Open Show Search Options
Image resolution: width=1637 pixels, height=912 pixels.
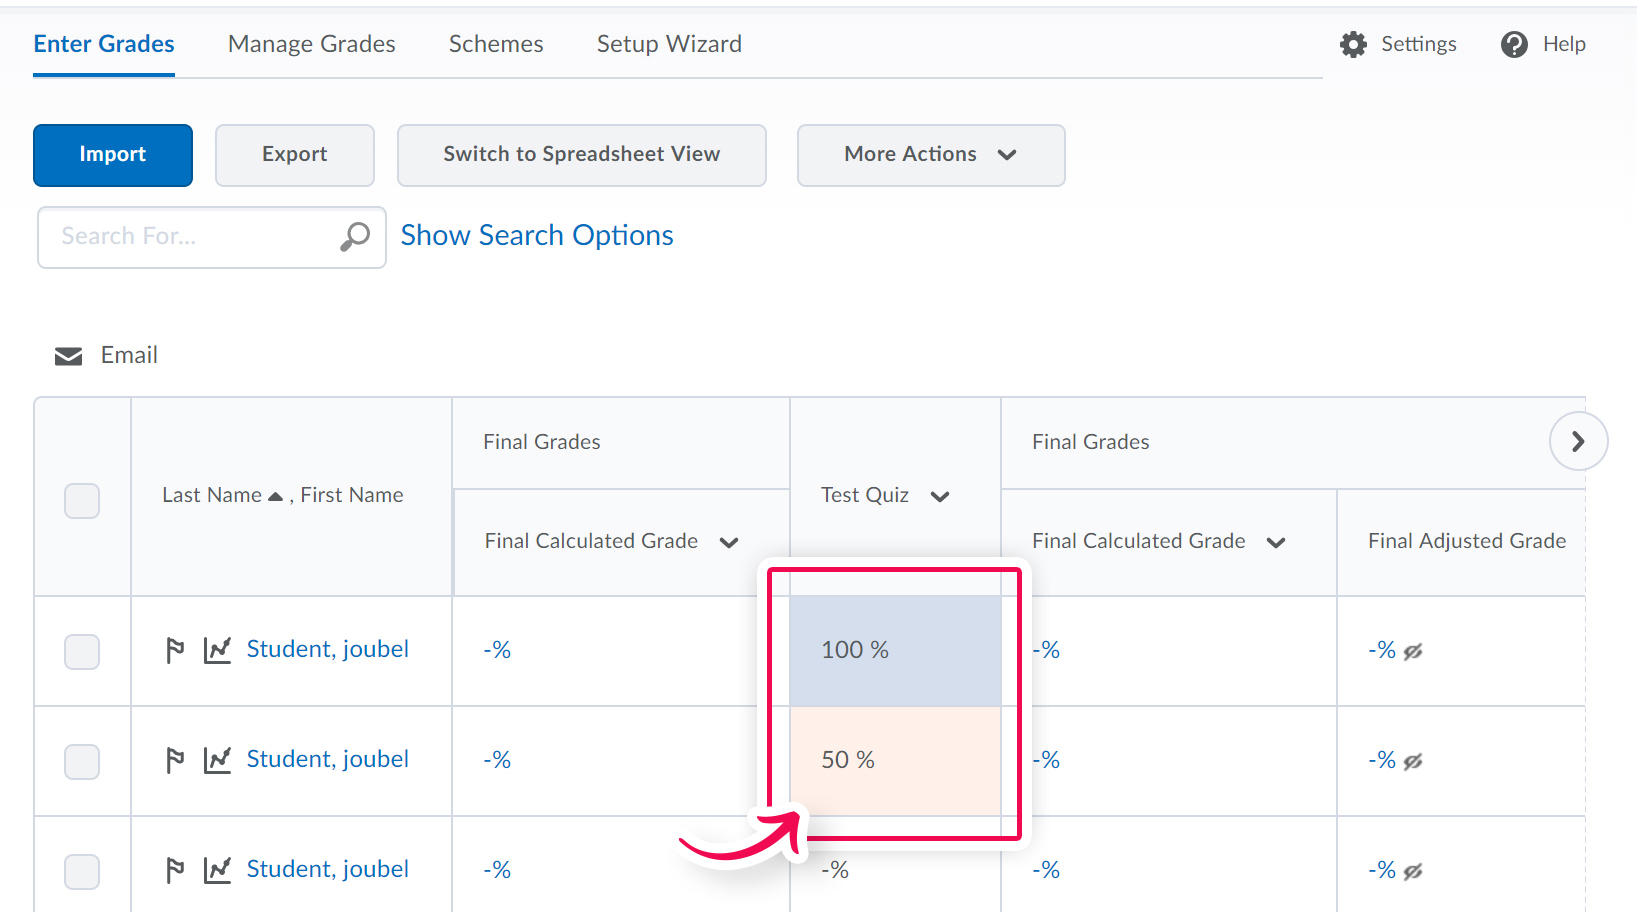[536, 236]
